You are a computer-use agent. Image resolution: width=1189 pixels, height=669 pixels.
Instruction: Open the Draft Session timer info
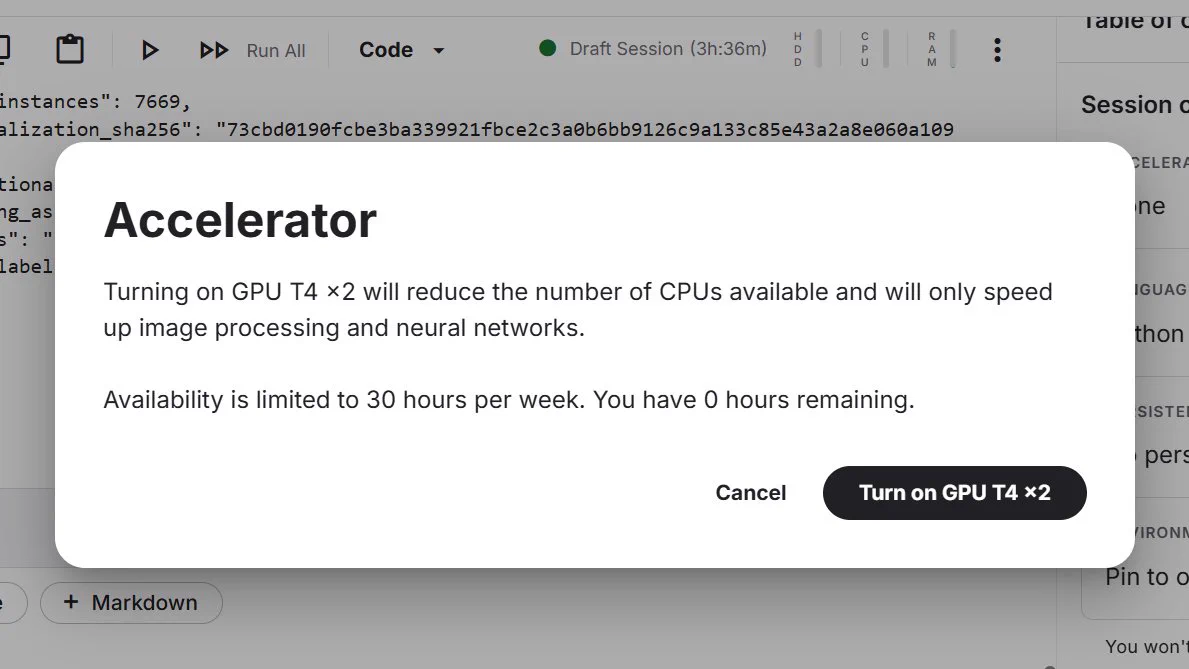coord(668,49)
